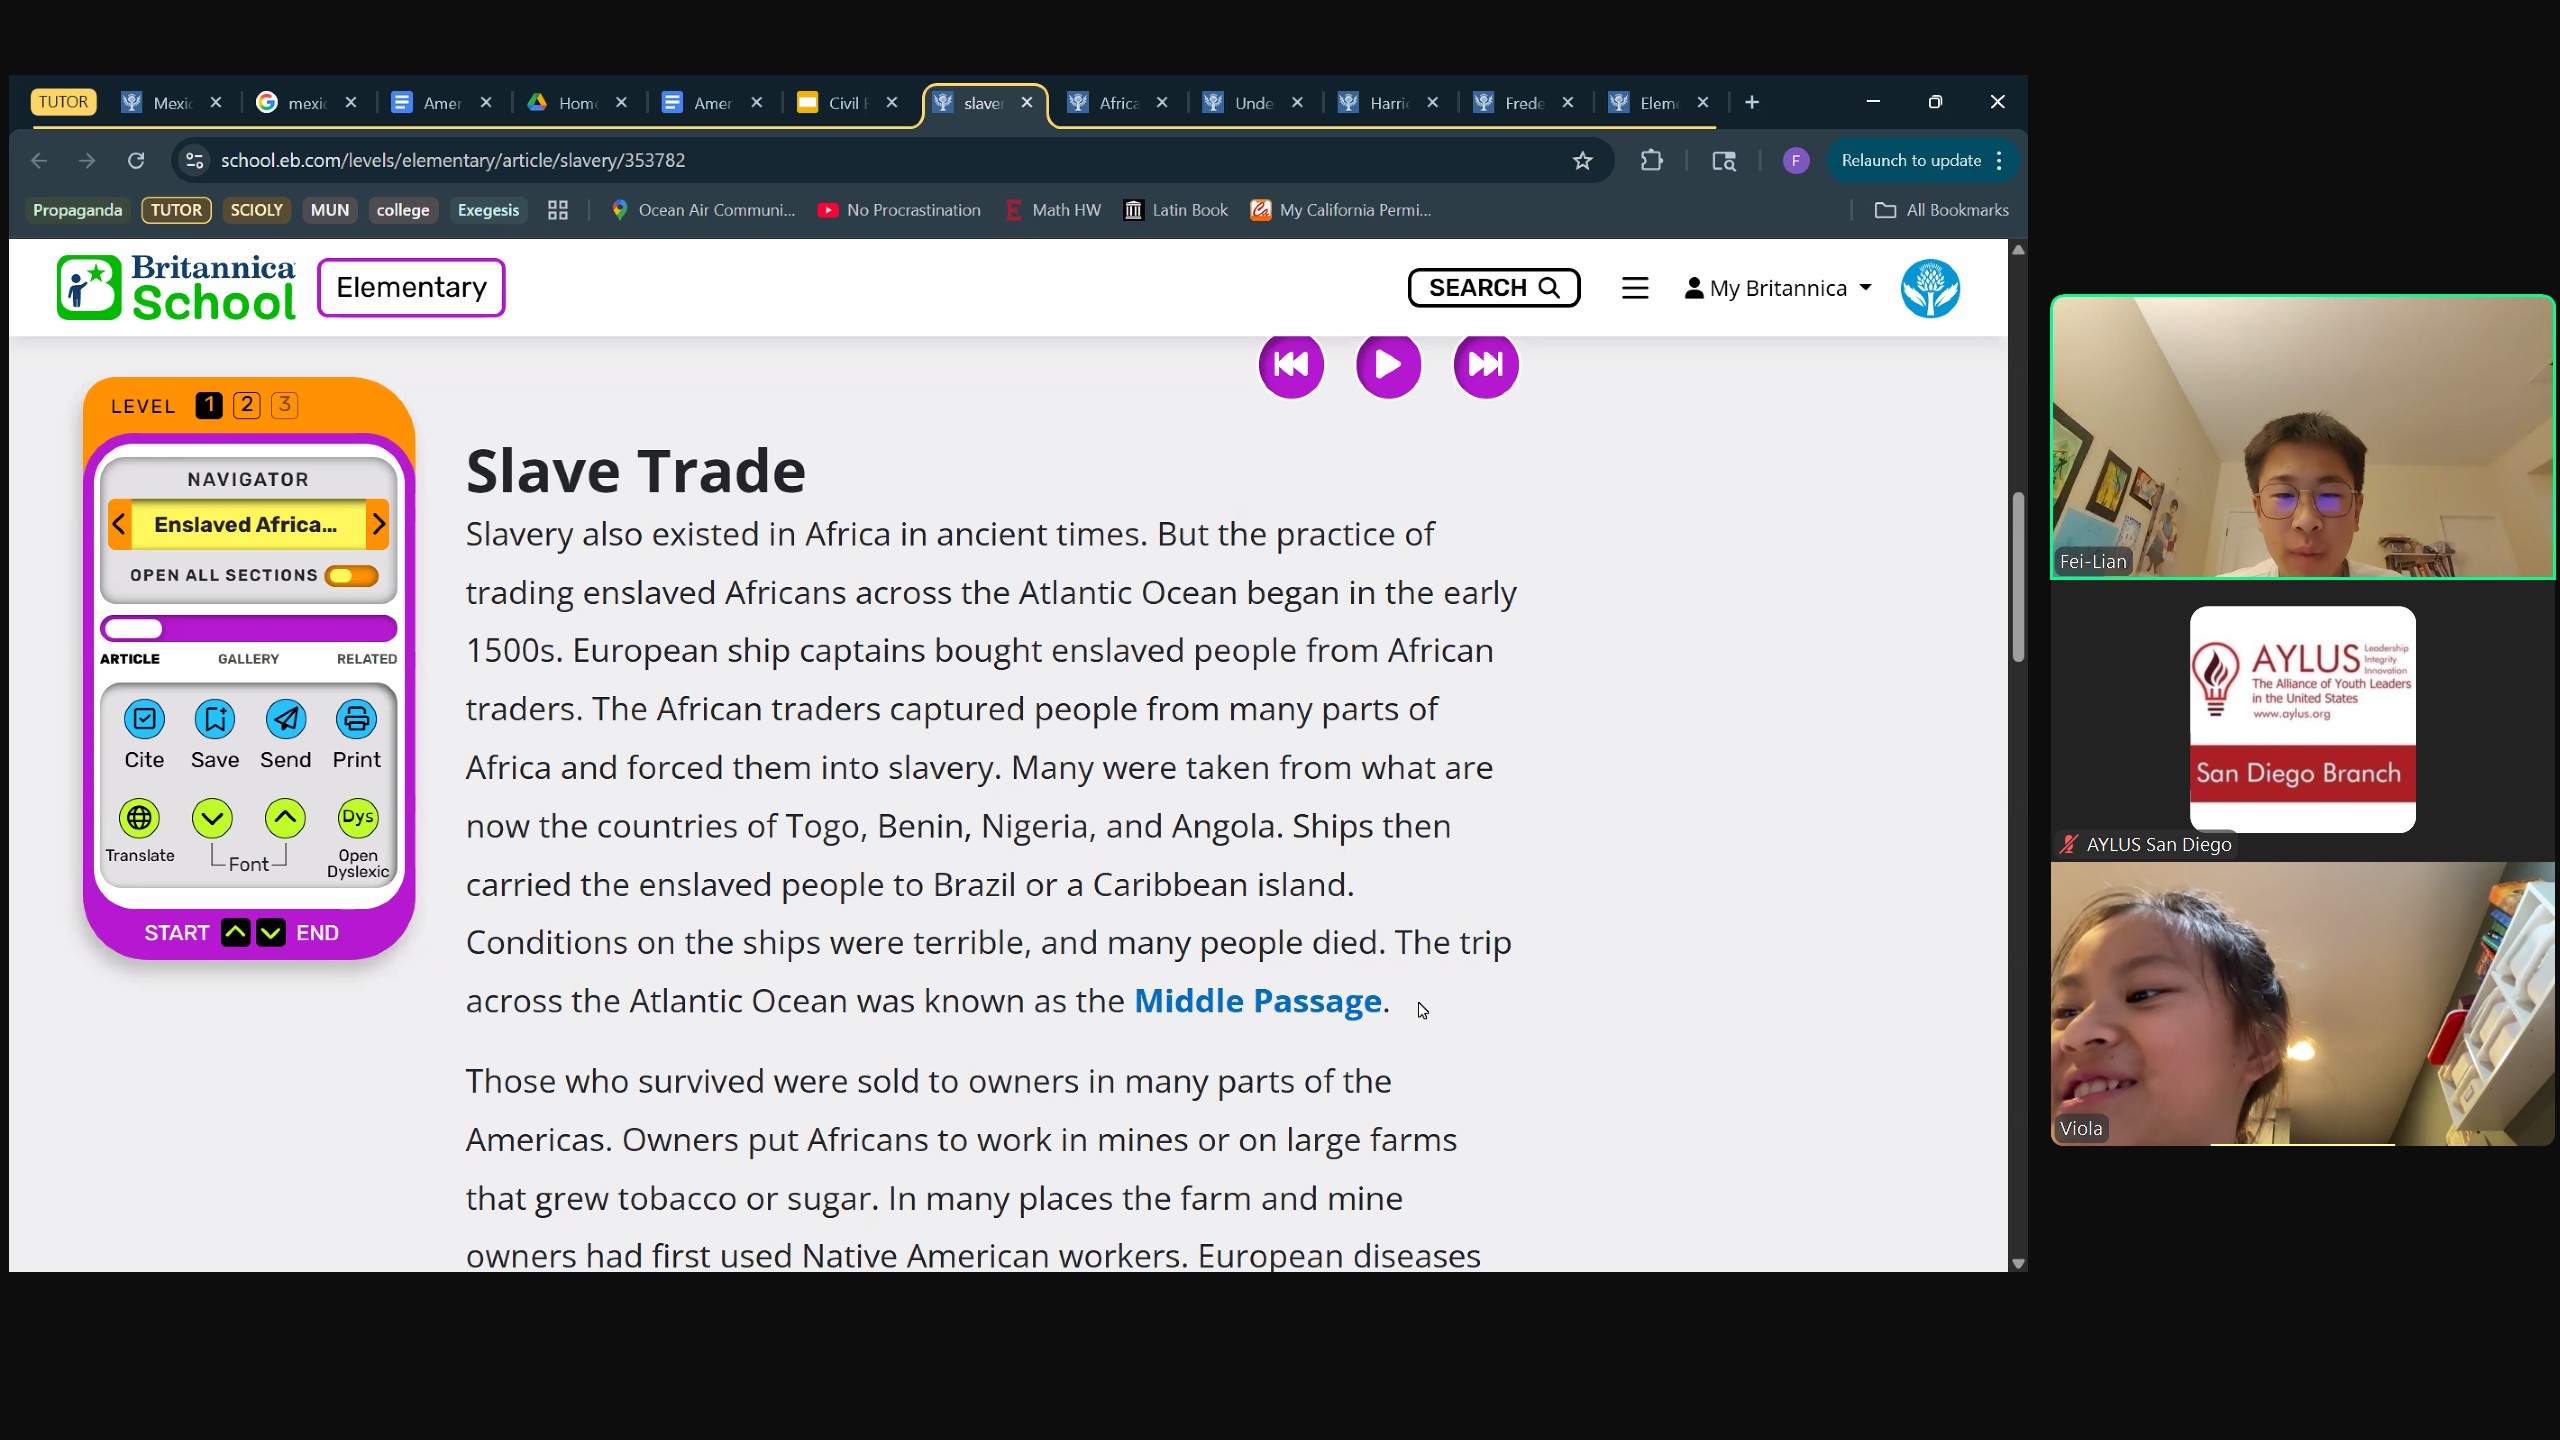Click the Article/Gallery/Related purple slider
The height and width of the screenshot is (1440, 2560).
pyautogui.click(x=248, y=629)
